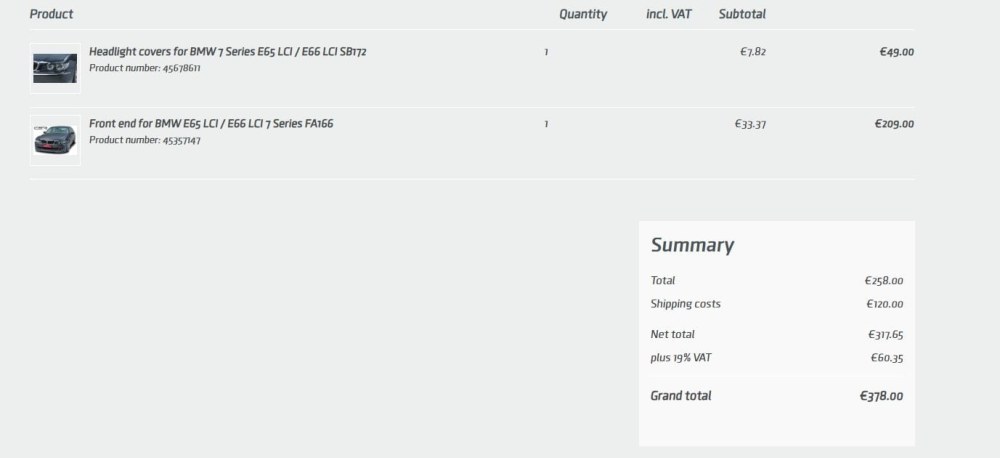Image resolution: width=1000 pixels, height=458 pixels.
Task: Click the Summary heading
Action: pyautogui.click(x=692, y=246)
